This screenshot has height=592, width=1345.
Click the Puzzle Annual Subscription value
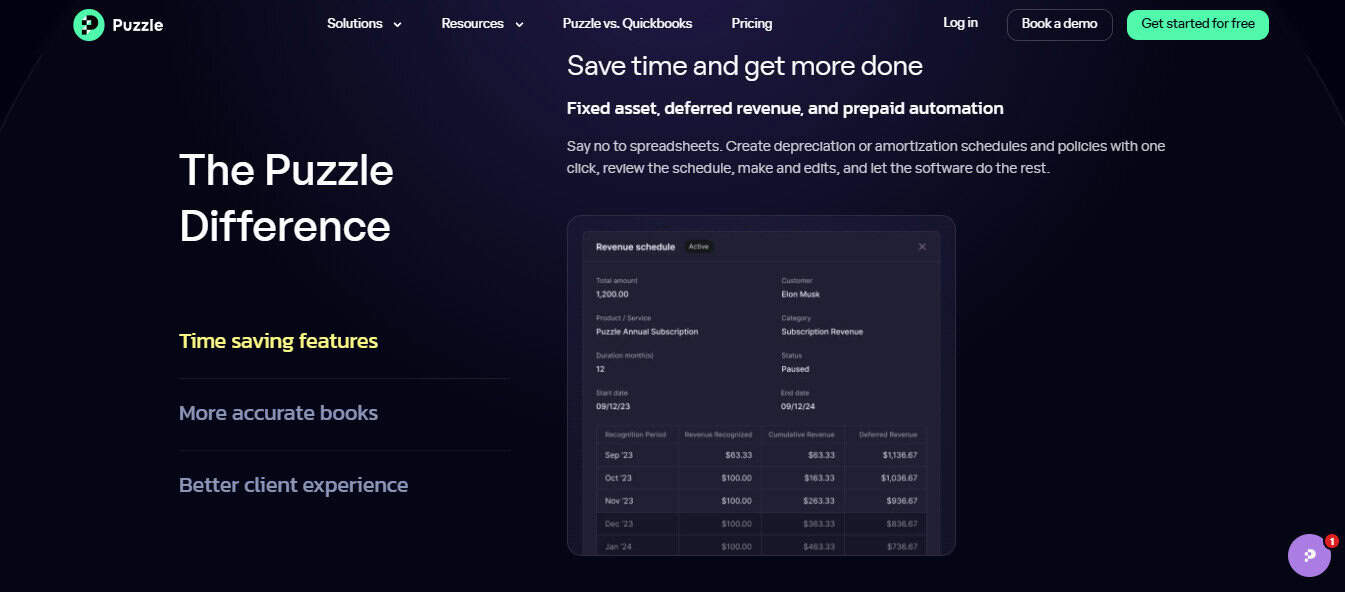pos(647,332)
